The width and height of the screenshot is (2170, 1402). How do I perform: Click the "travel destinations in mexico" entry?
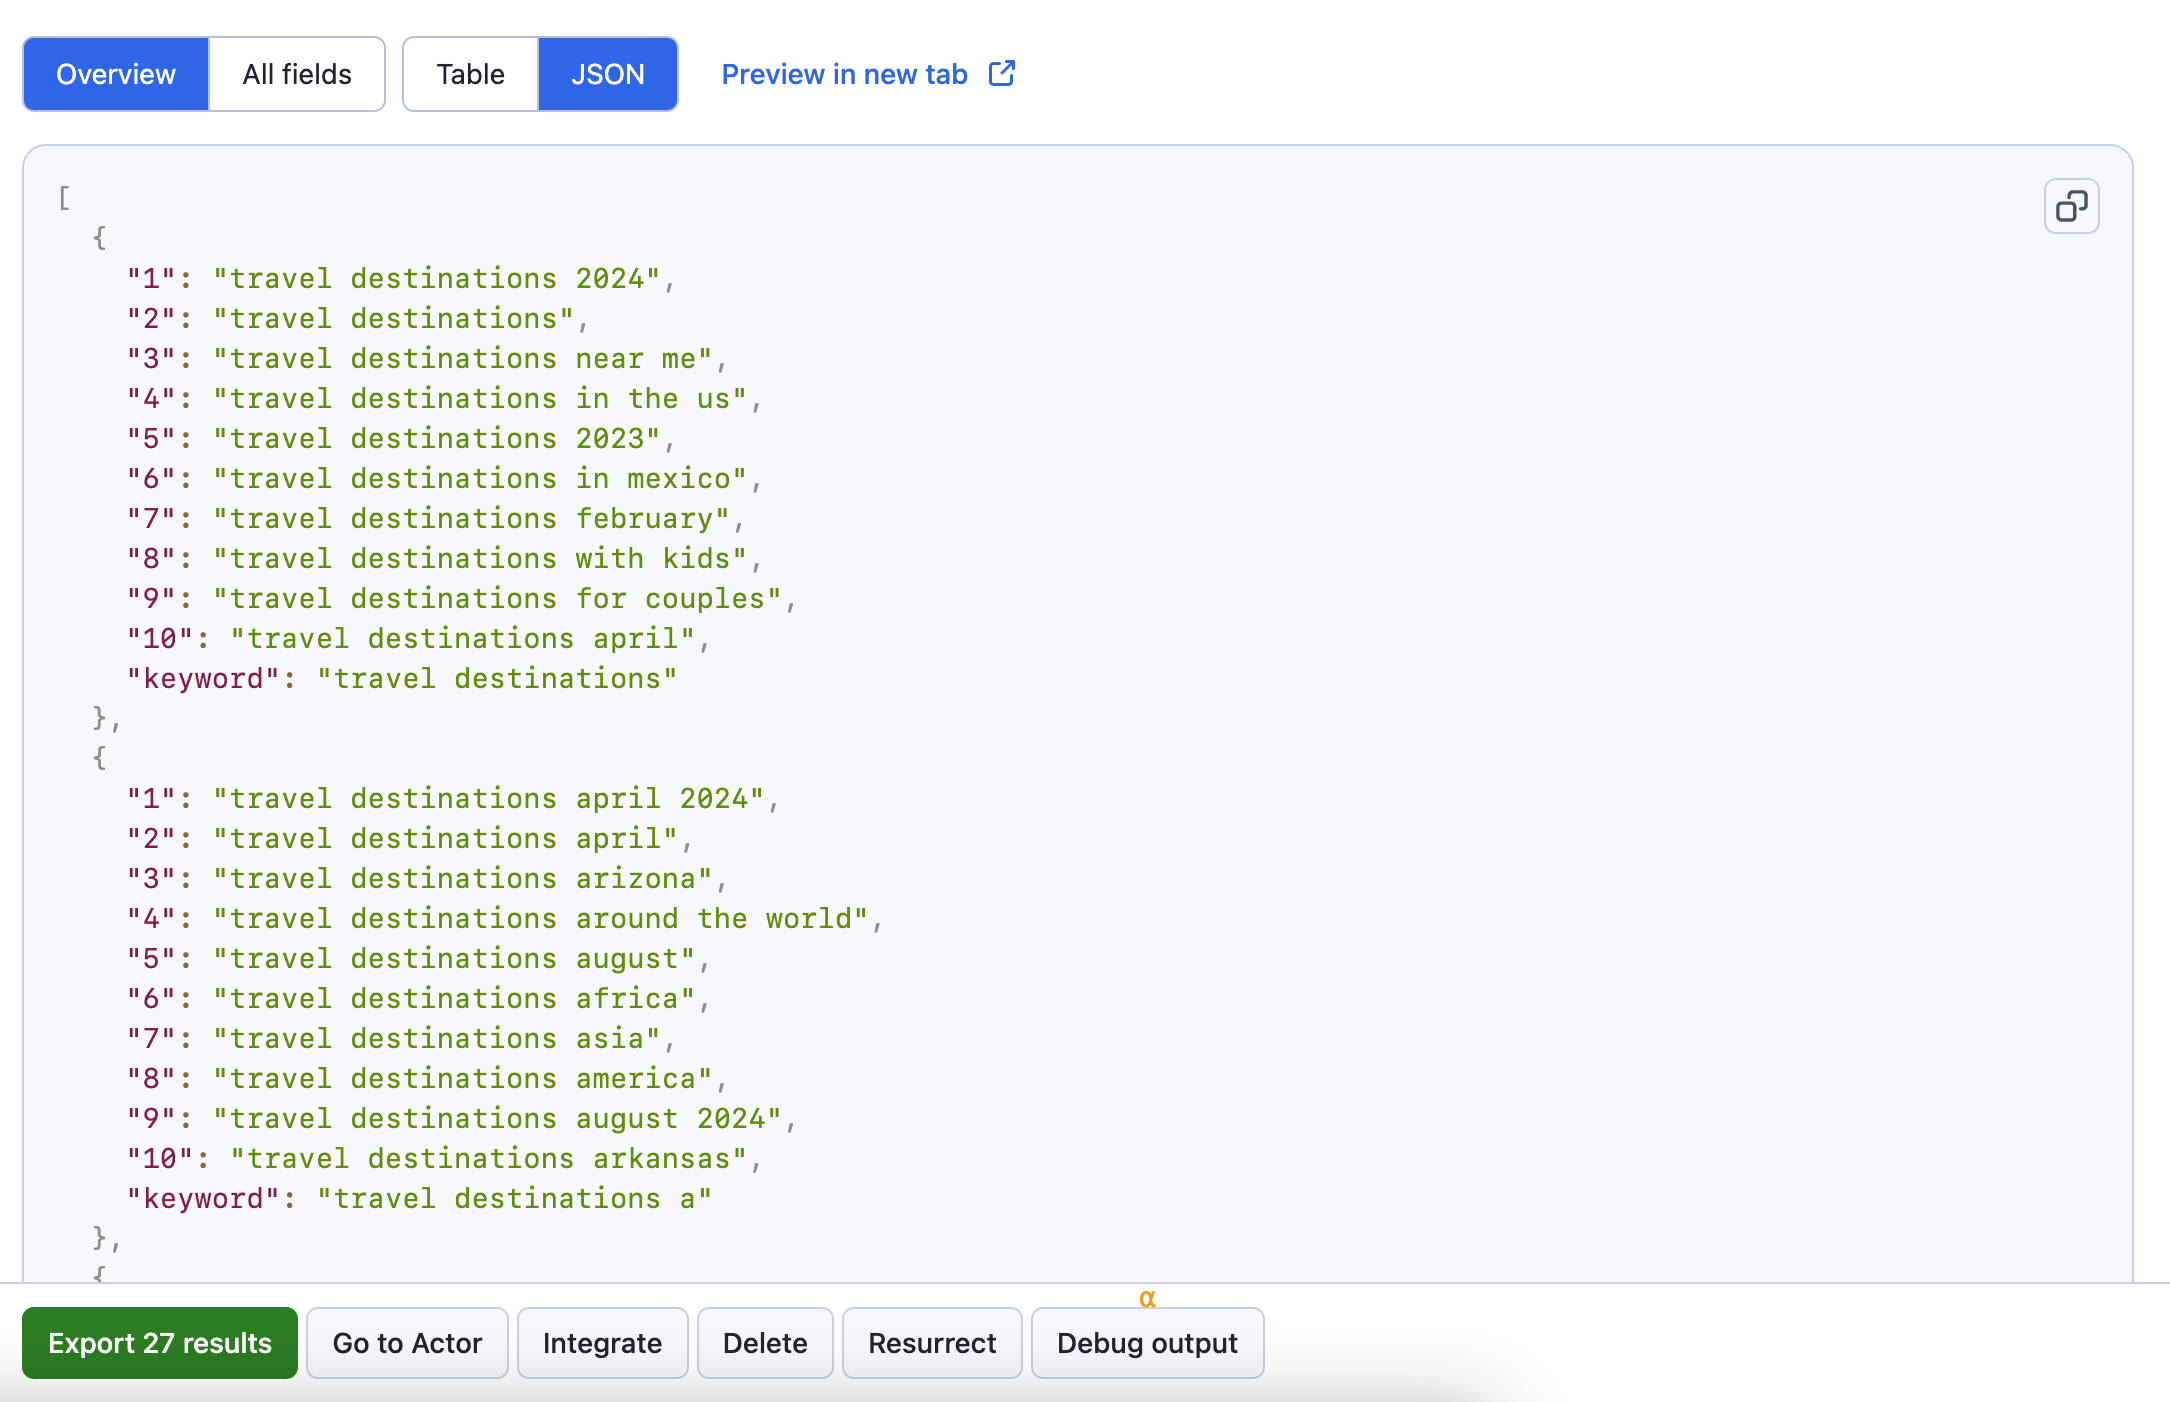478,478
